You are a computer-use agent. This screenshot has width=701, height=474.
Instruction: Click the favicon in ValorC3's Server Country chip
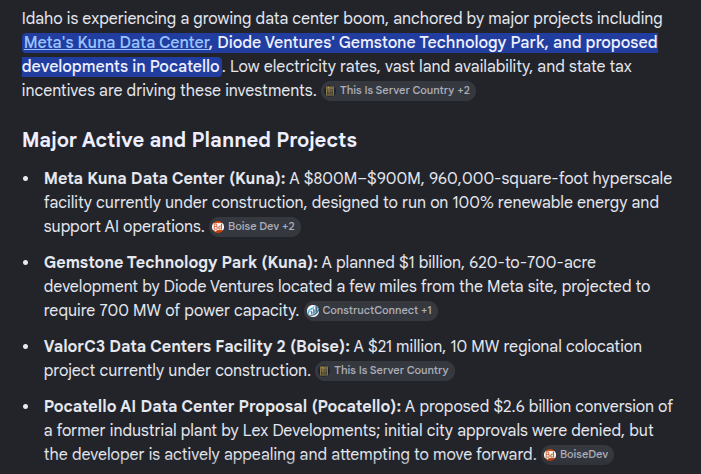325,371
